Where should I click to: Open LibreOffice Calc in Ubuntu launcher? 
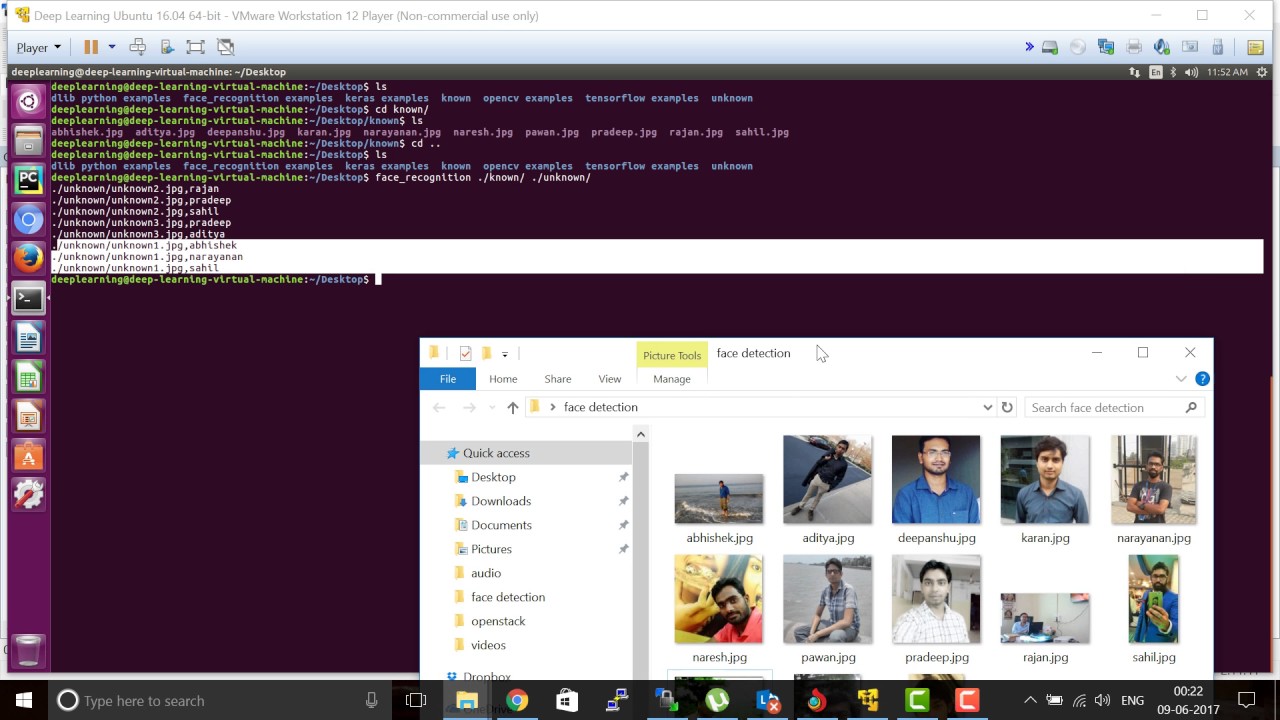28,378
